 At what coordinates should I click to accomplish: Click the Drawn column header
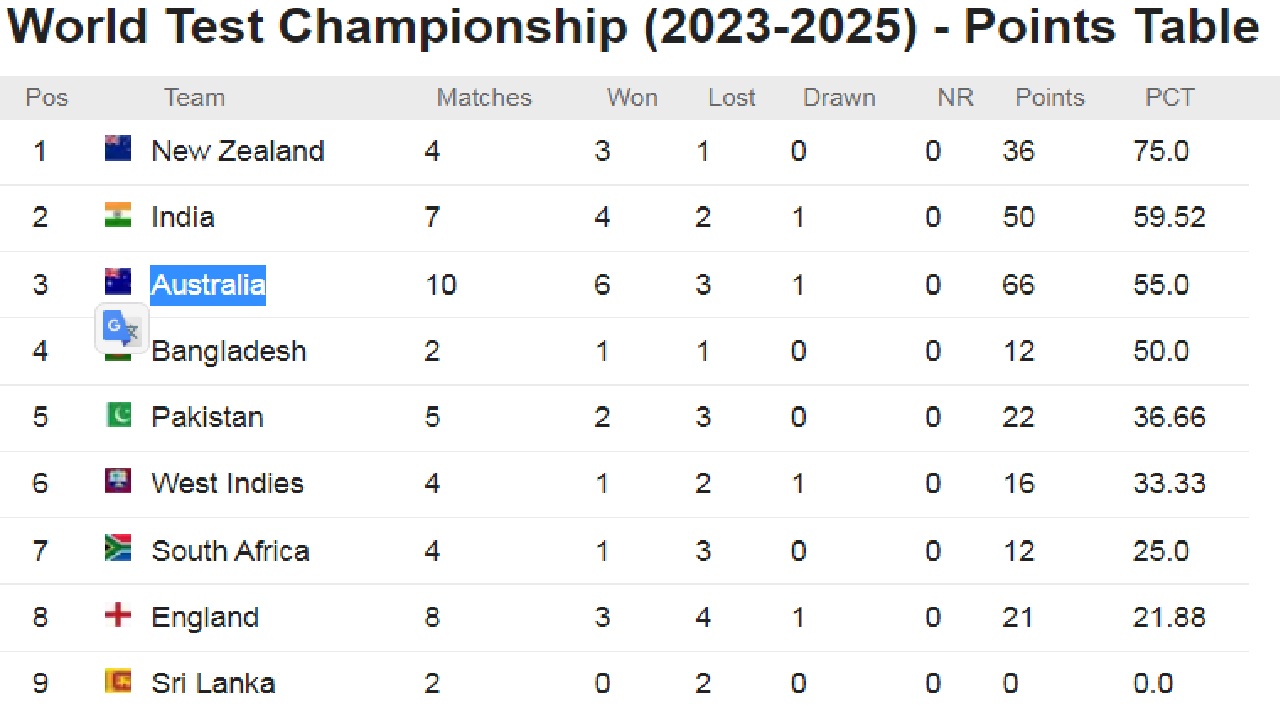(839, 98)
